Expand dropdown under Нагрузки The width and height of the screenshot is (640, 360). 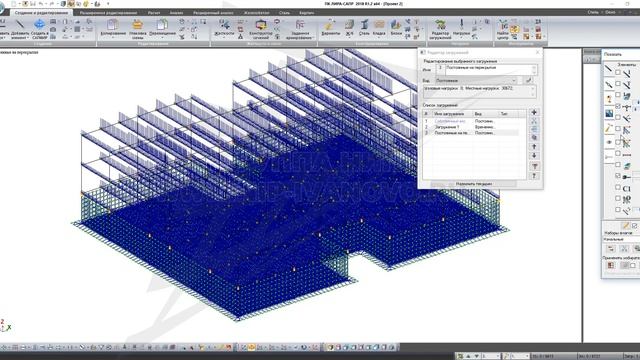point(462,38)
